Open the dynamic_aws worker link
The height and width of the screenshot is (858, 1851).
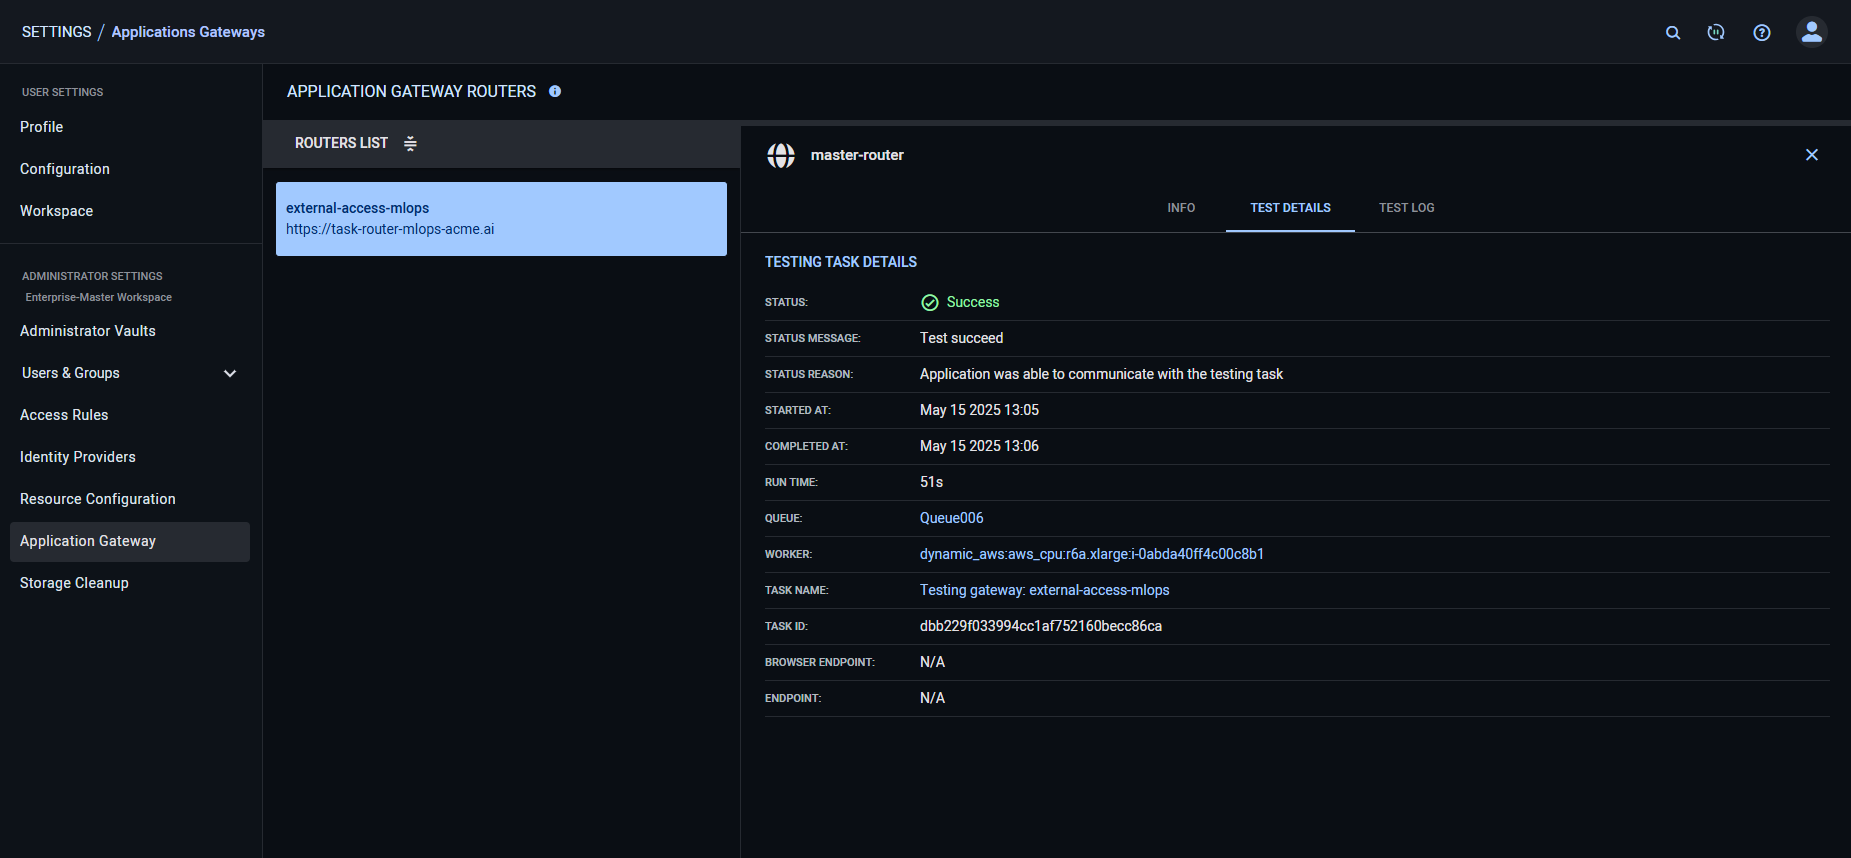(x=1091, y=554)
